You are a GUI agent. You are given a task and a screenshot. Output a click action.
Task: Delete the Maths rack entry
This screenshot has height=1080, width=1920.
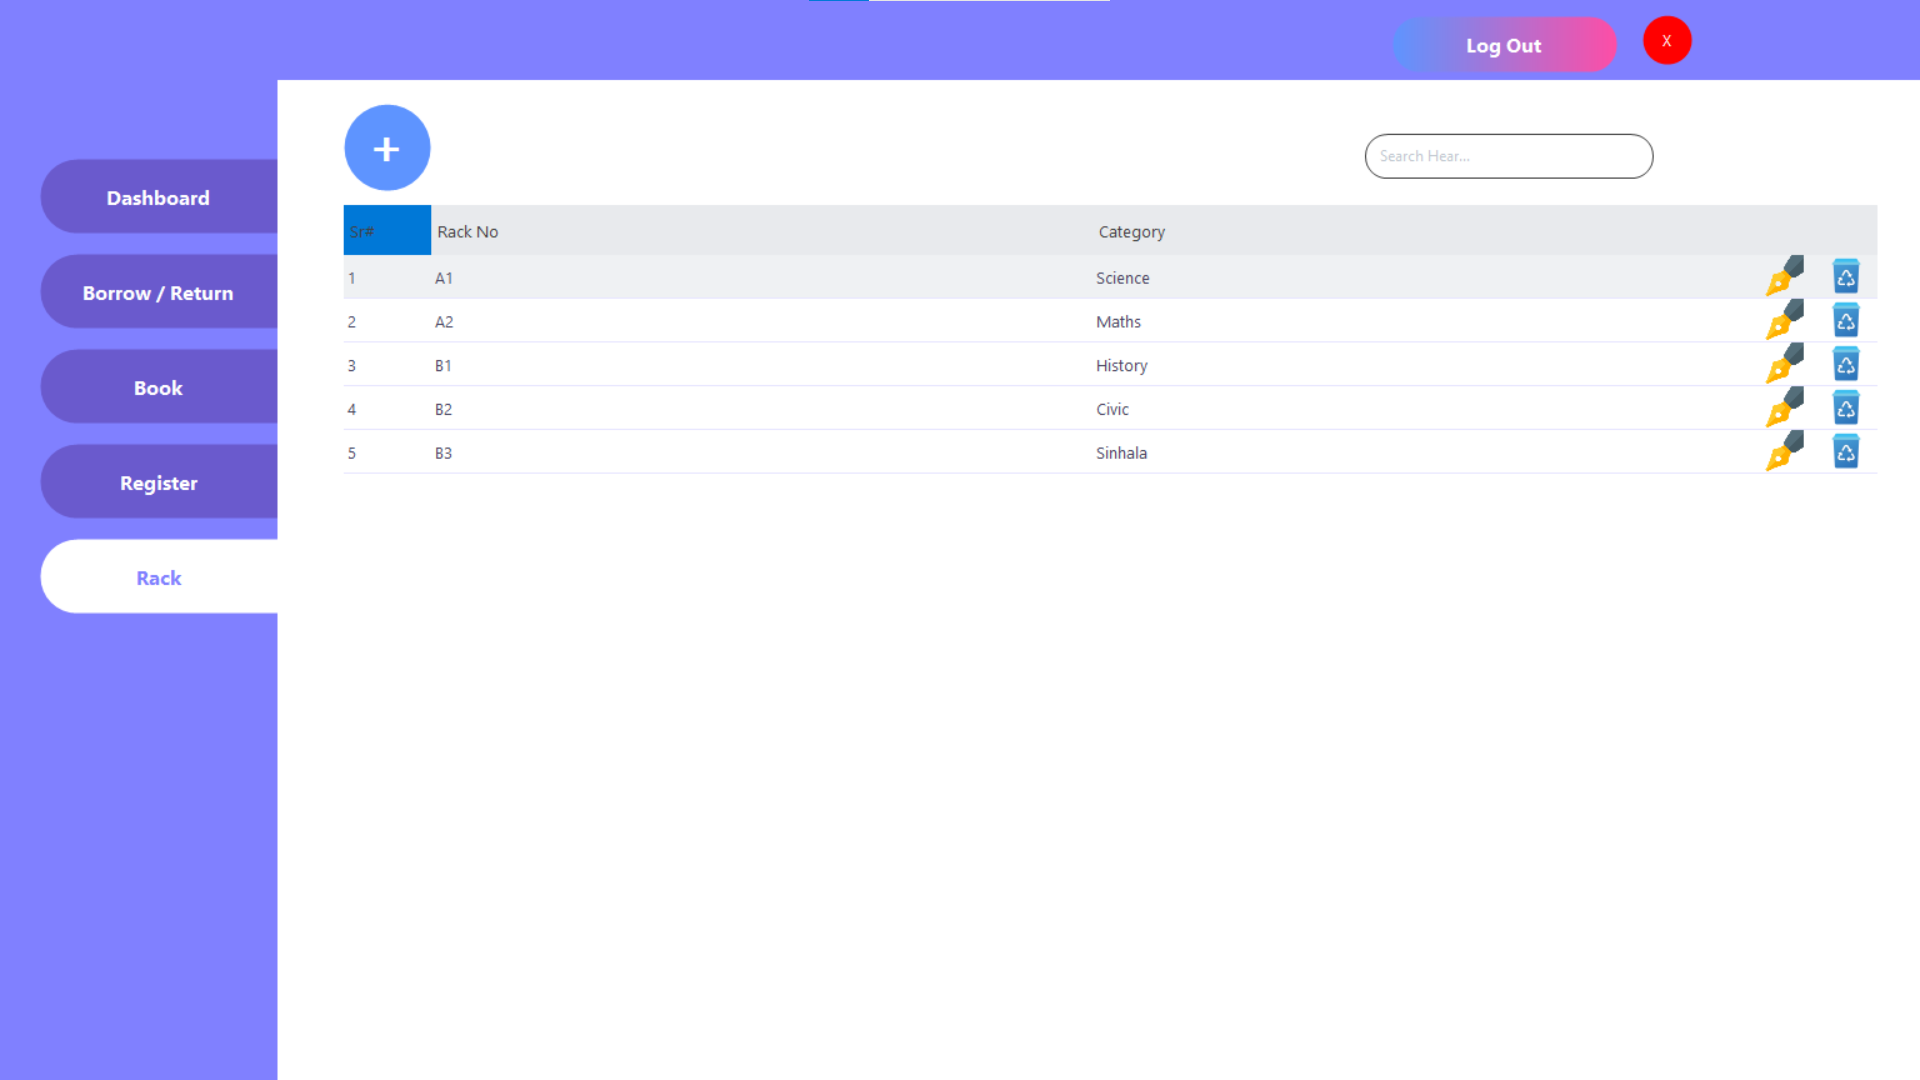(1845, 320)
